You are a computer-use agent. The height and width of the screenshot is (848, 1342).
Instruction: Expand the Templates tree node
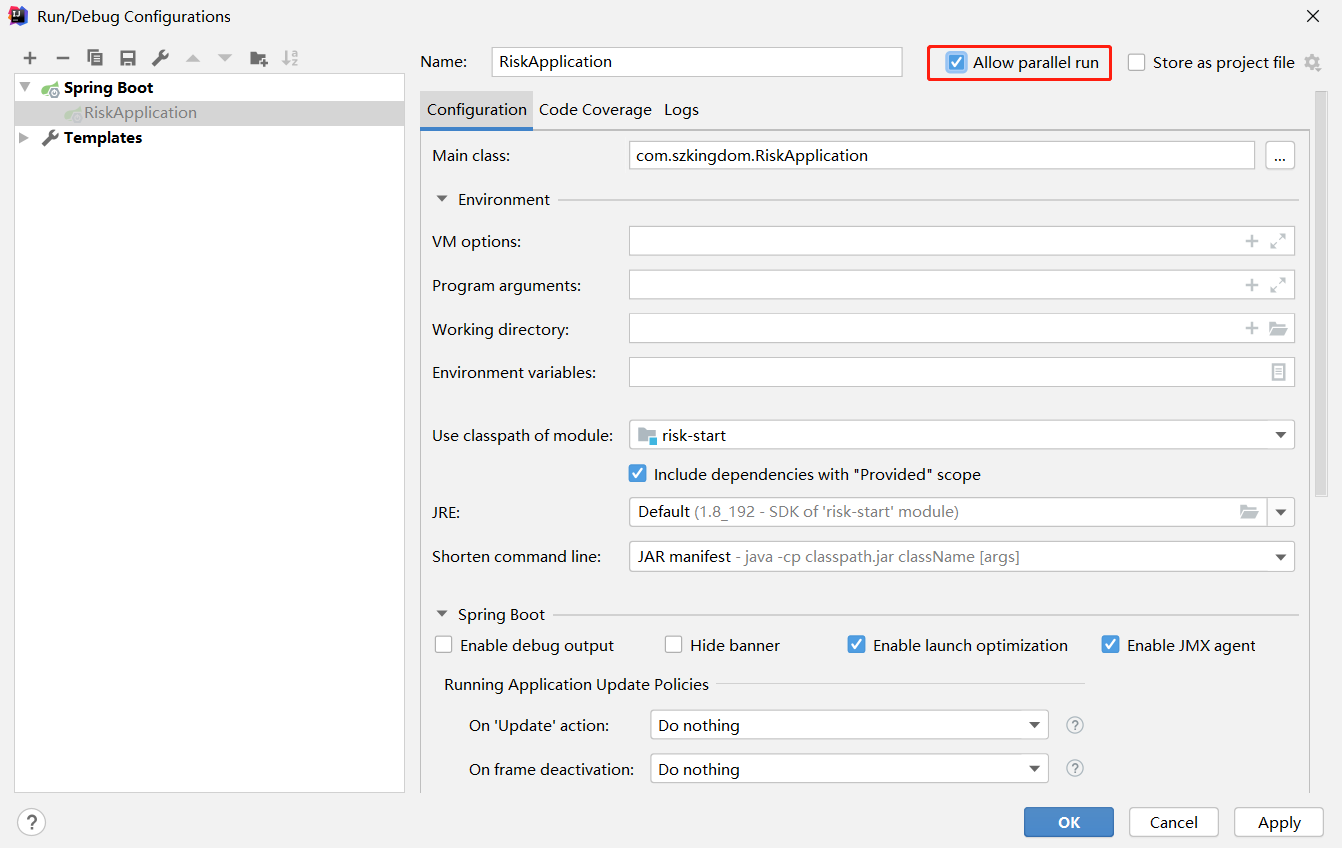25,138
